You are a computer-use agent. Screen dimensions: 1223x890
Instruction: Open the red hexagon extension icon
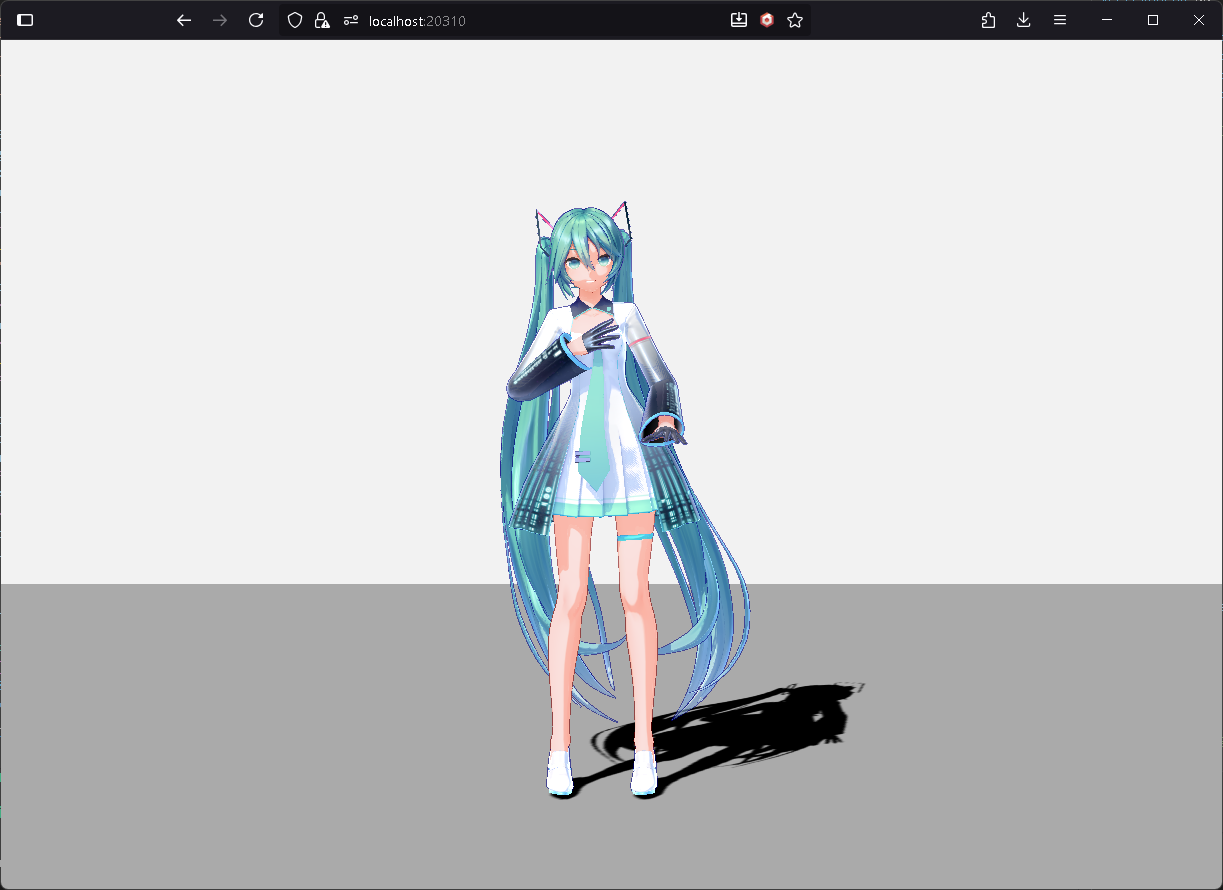click(767, 20)
